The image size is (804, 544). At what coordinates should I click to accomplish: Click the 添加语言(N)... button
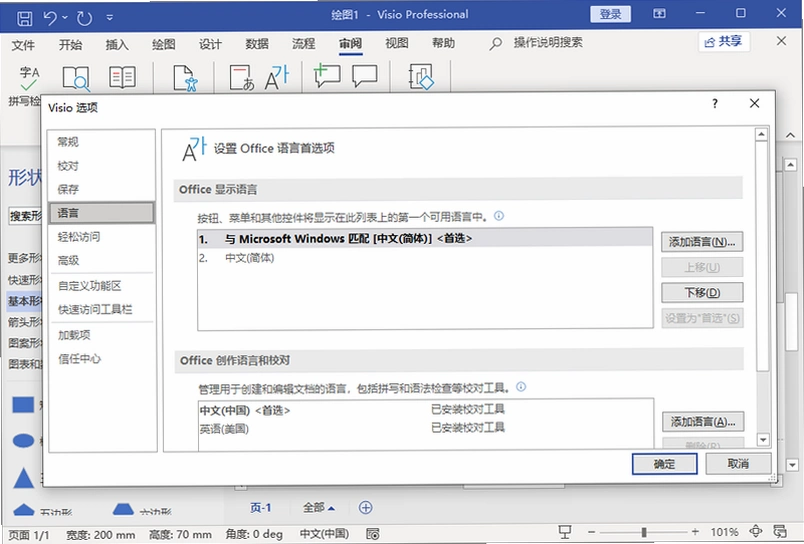coord(702,242)
